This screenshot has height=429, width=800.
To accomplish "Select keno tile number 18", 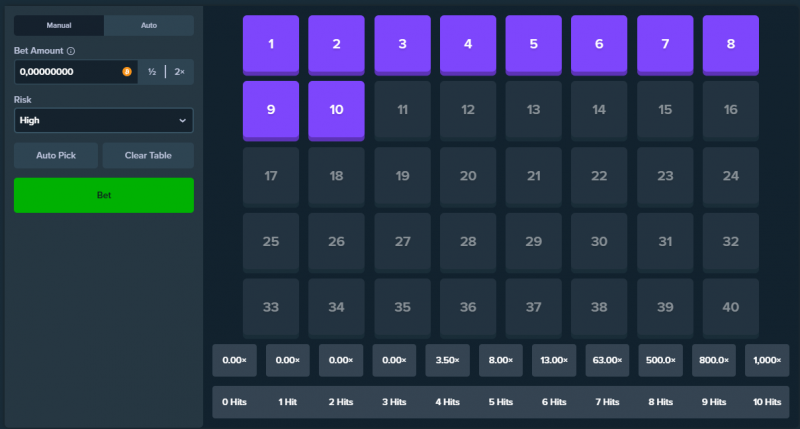I will point(336,177).
